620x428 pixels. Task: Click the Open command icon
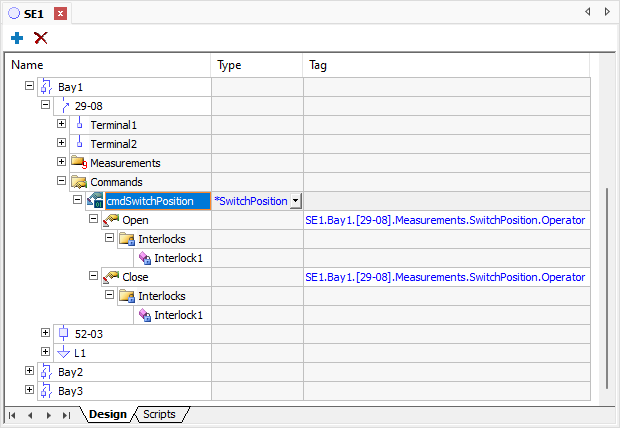[111, 220]
